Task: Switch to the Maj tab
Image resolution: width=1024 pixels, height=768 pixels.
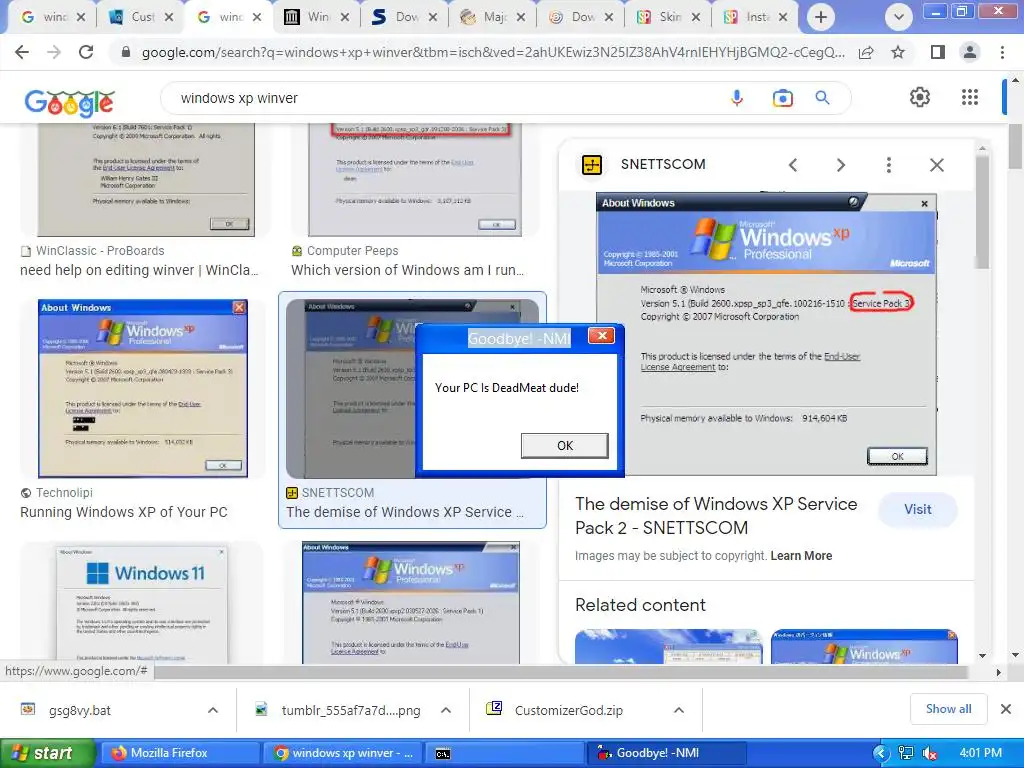Action: pos(492,17)
